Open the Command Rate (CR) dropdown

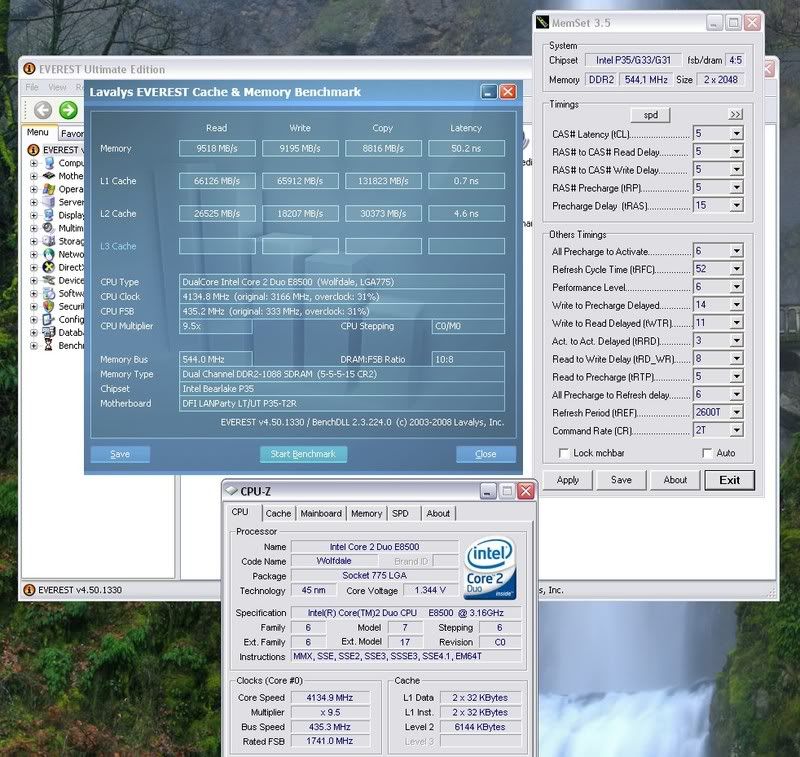(x=736, y=429)
